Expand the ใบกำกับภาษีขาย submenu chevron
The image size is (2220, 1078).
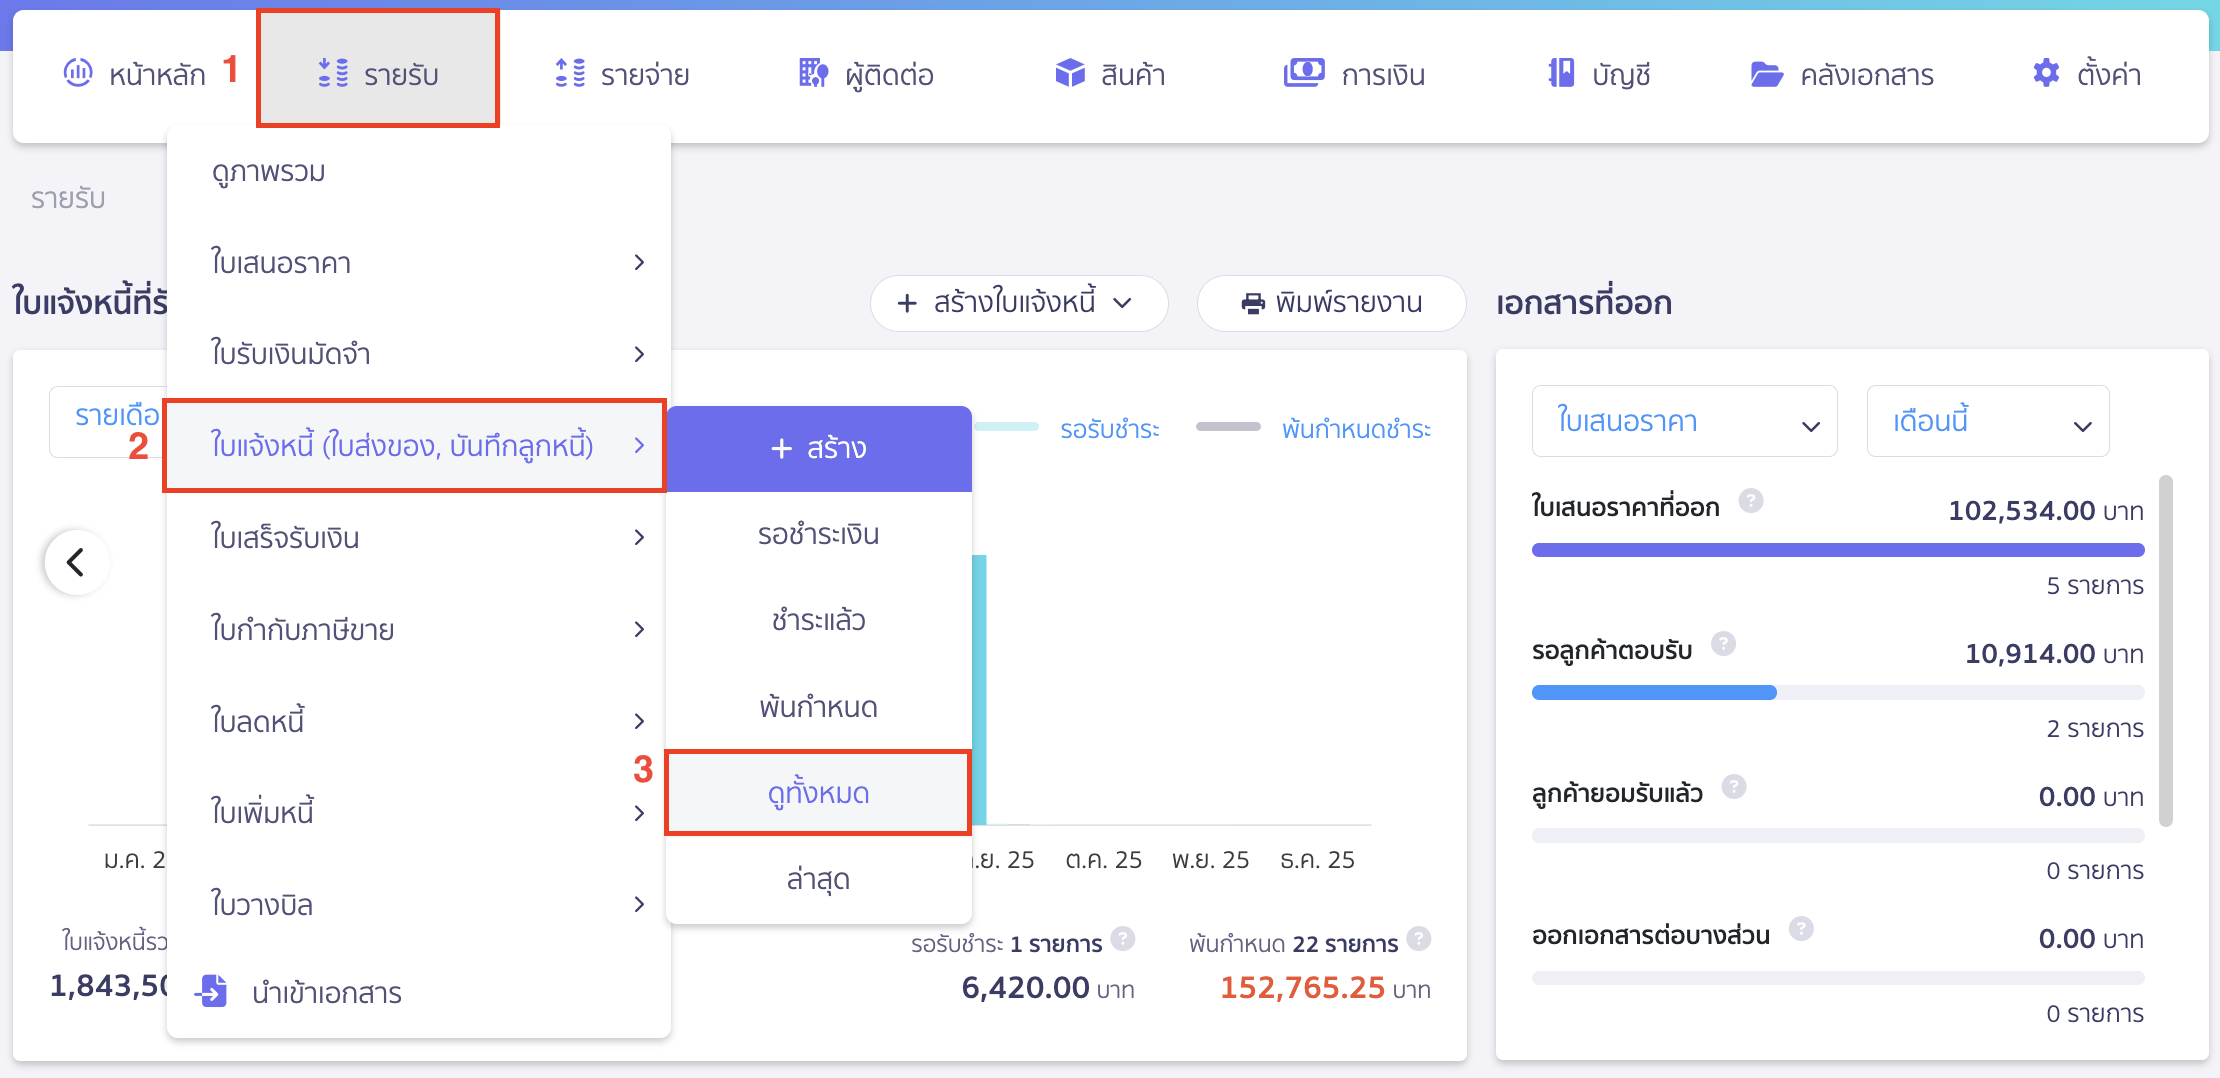coord(639,629)
